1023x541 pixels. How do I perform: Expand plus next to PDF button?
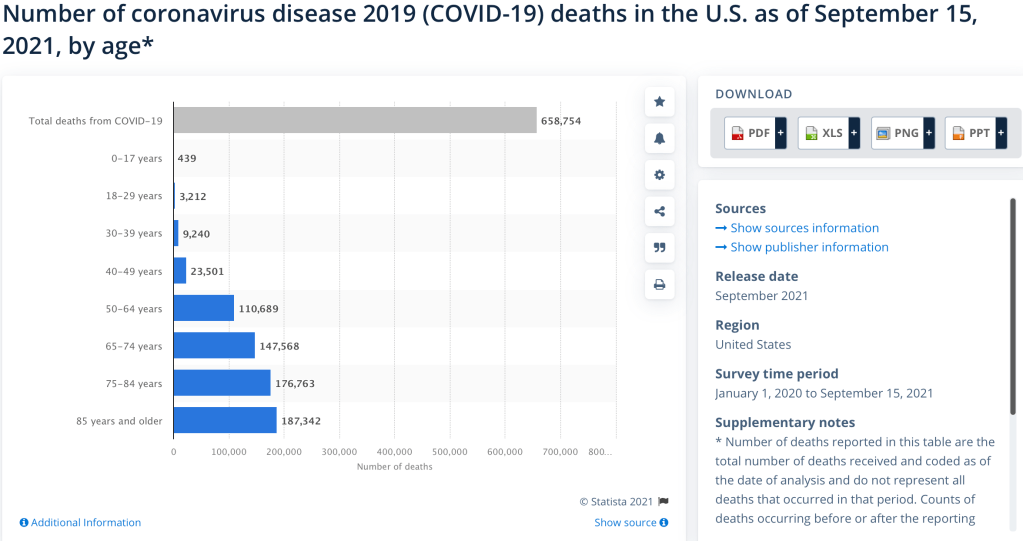781,133
